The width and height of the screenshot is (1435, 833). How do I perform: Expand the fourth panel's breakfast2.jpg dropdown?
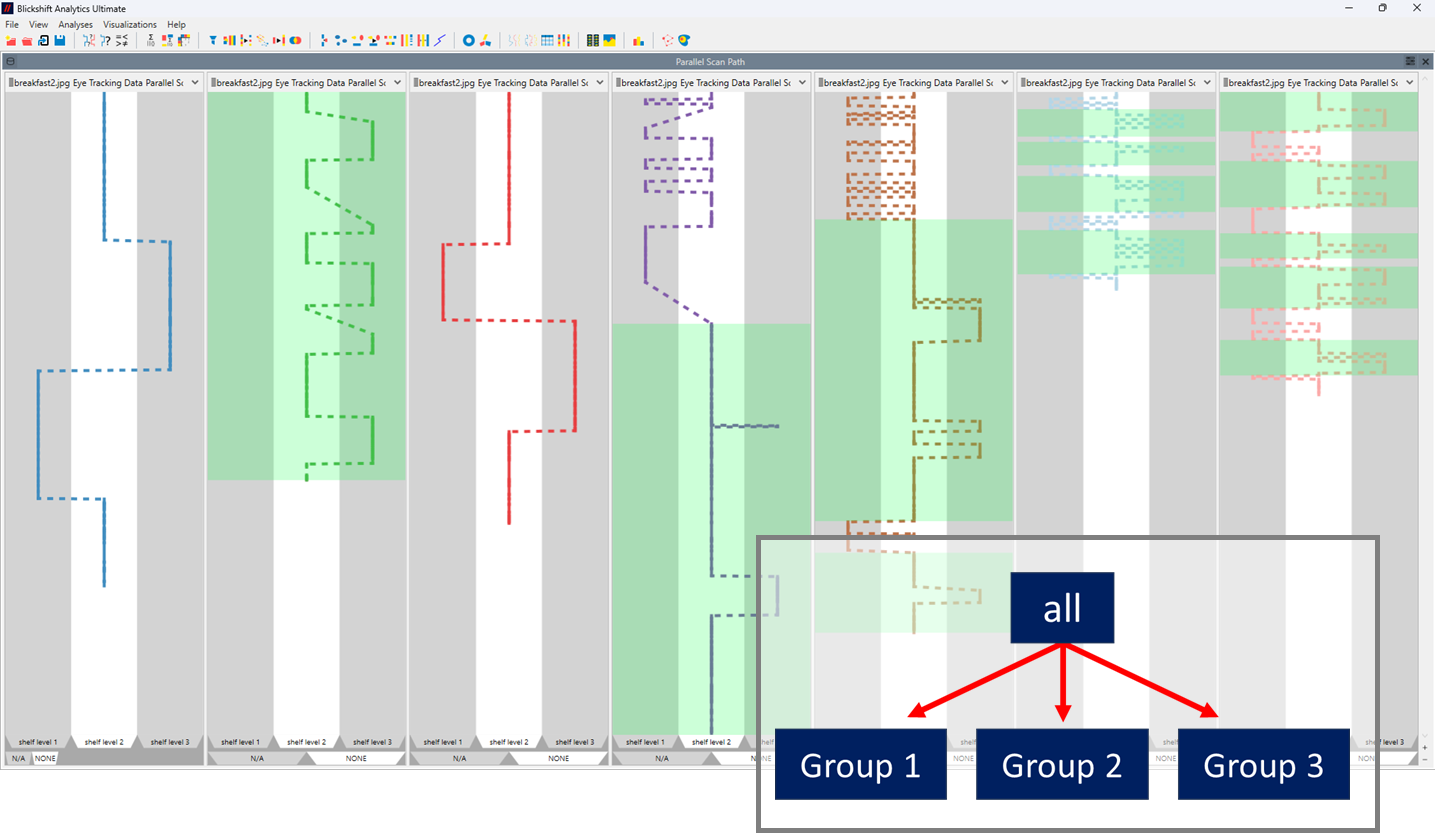click(802, 83)
